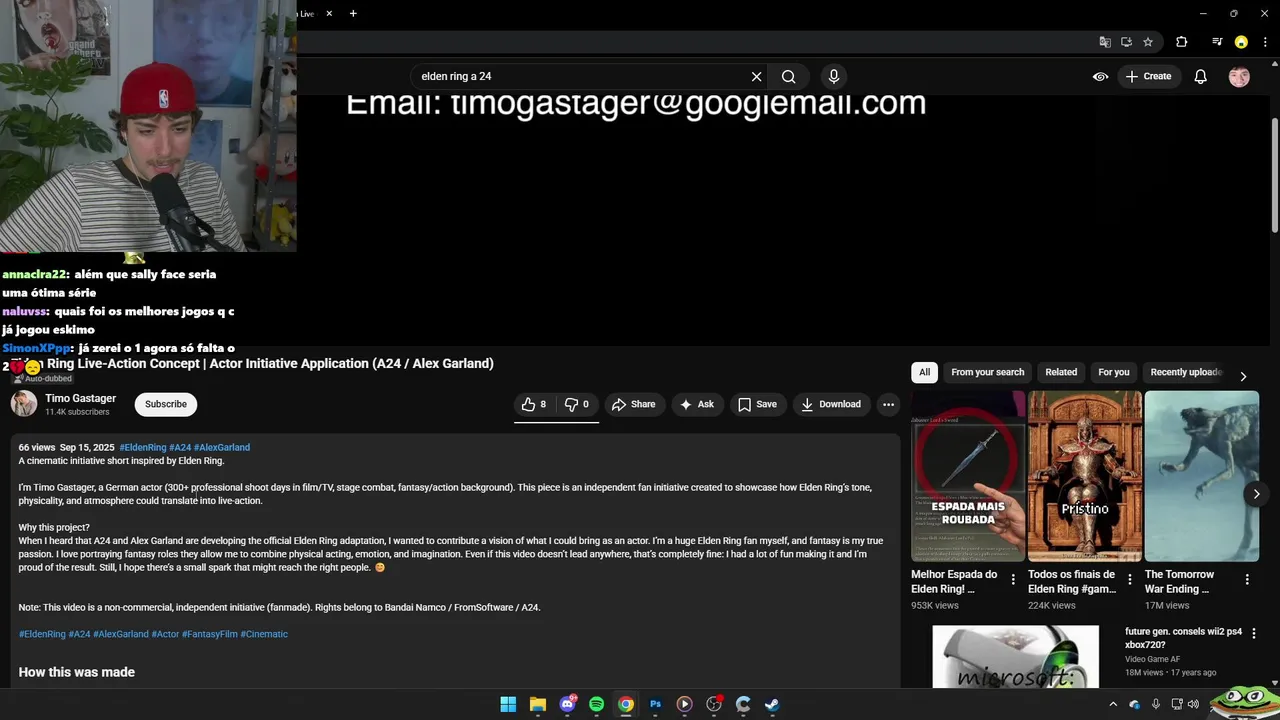Bookmark this page with star icon
Image resolution: width=1280 pixels, height=720 pixels.
pyautogui.click(x=1148, y=42)
